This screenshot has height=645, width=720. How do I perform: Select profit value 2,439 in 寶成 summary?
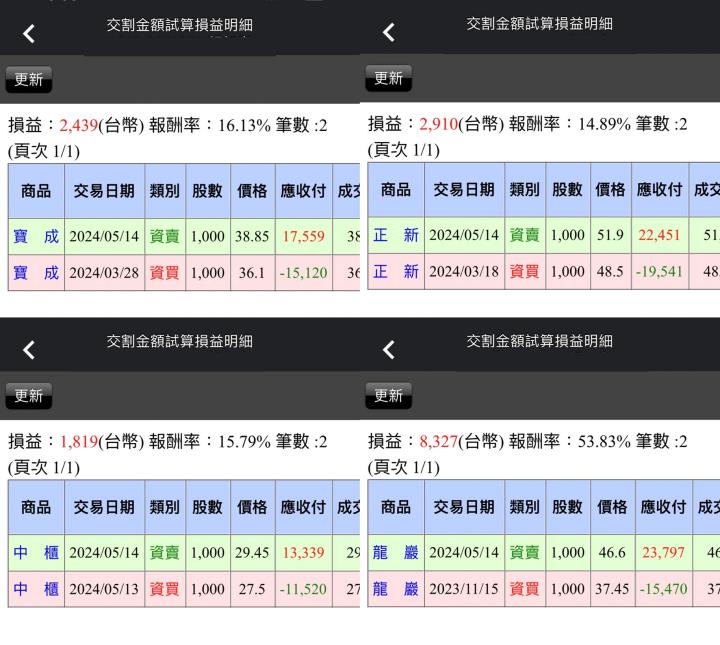(x=79, y=125)
